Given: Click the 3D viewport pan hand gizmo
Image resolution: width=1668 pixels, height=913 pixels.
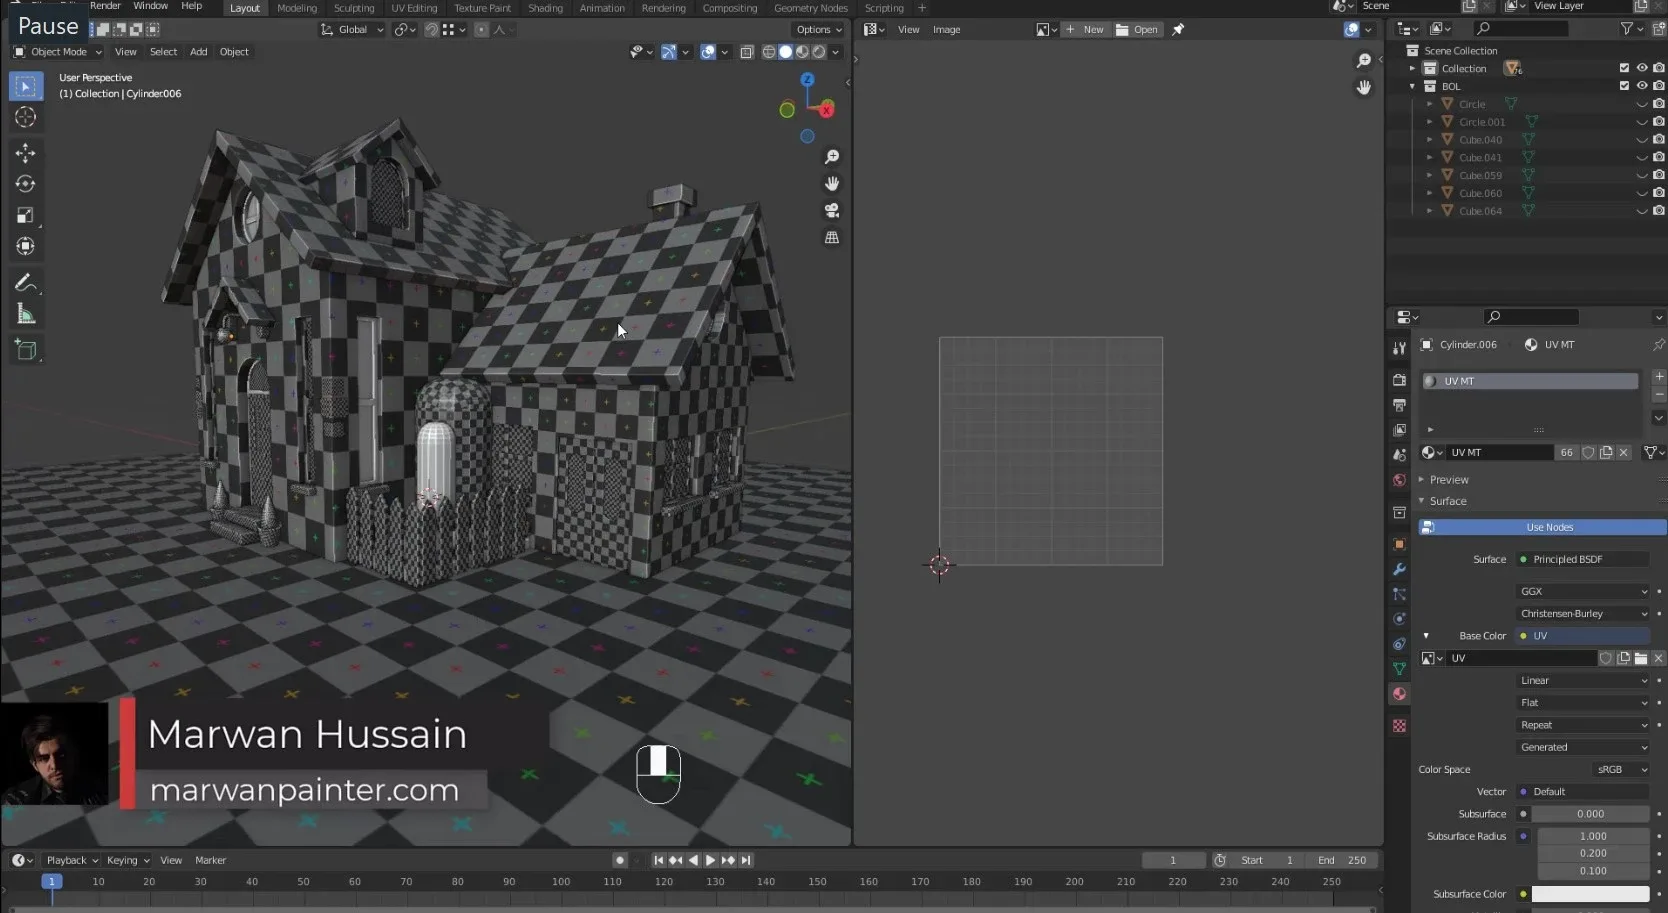Looking at the screenshot, I should pos(832,184).
